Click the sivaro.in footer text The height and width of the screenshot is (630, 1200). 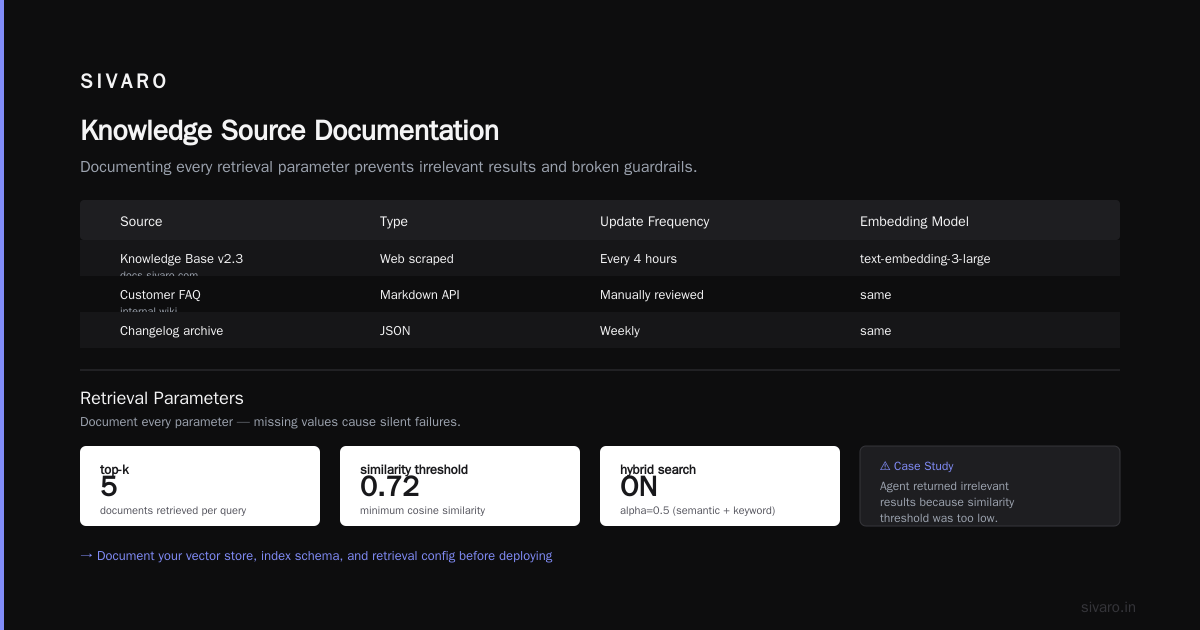click(1108, 607)
